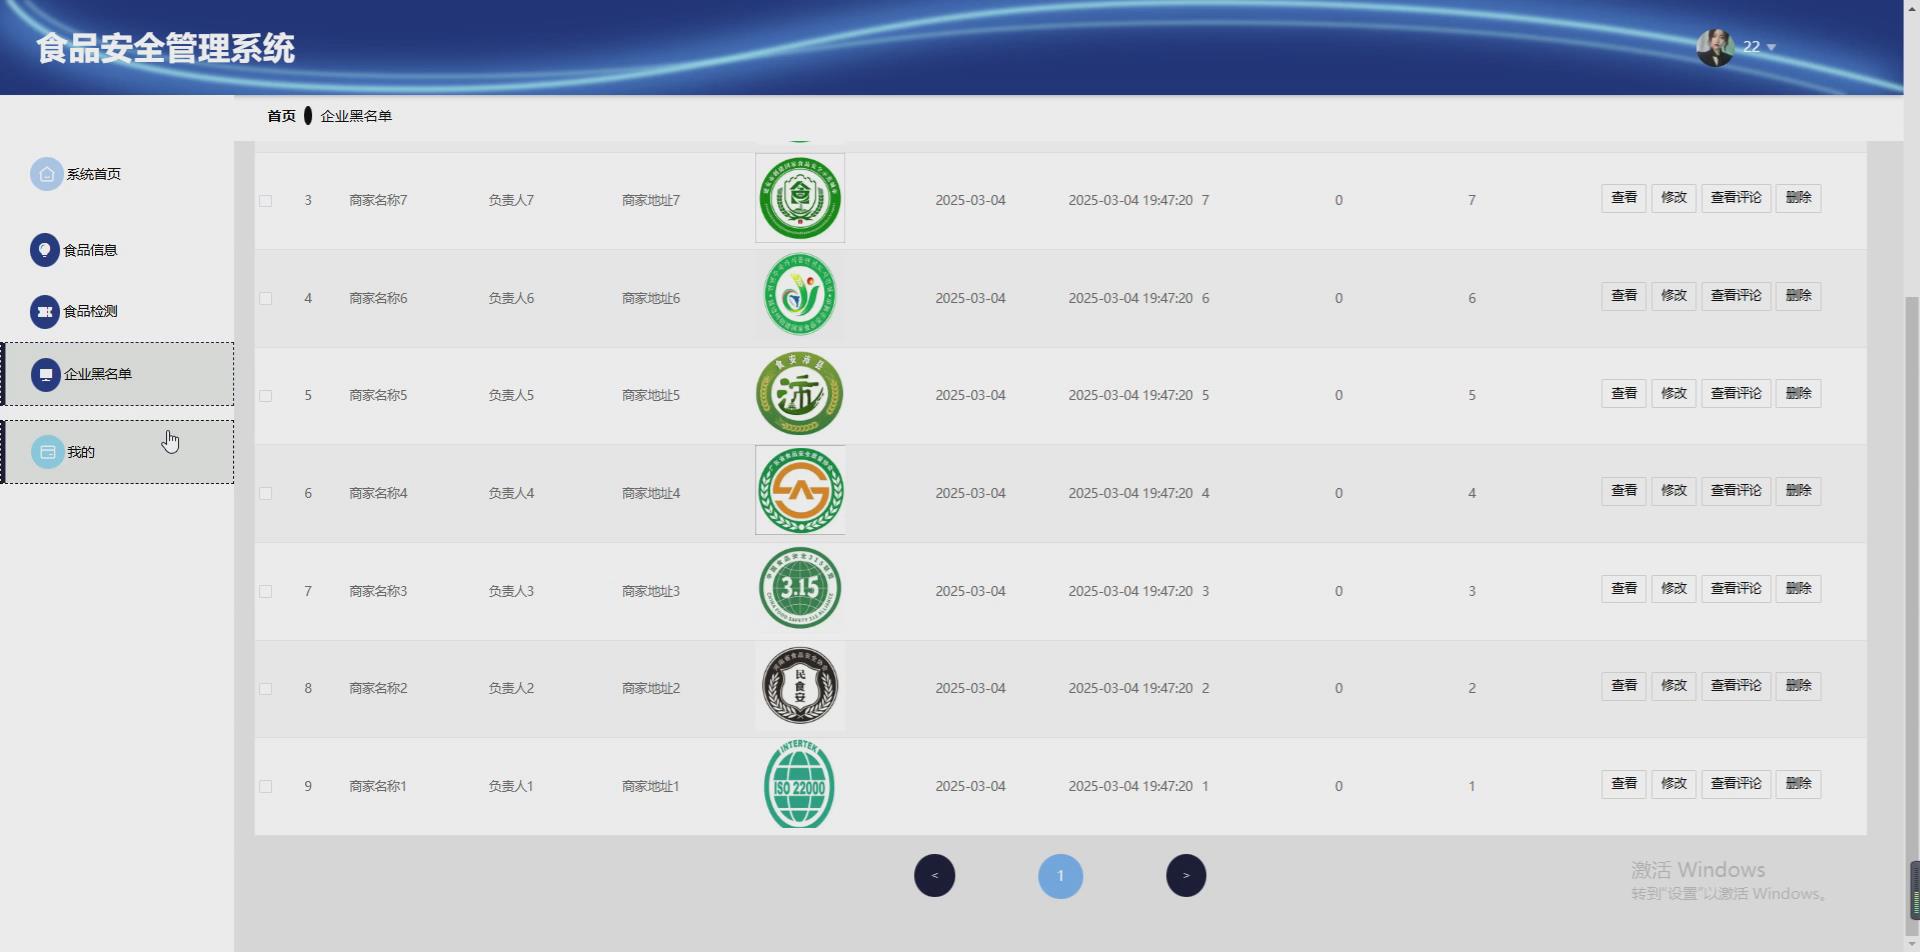This screenshot has height=952, width=1920.
Task: Click 删除 for 商家名称7
Action: coord(1798,198)
